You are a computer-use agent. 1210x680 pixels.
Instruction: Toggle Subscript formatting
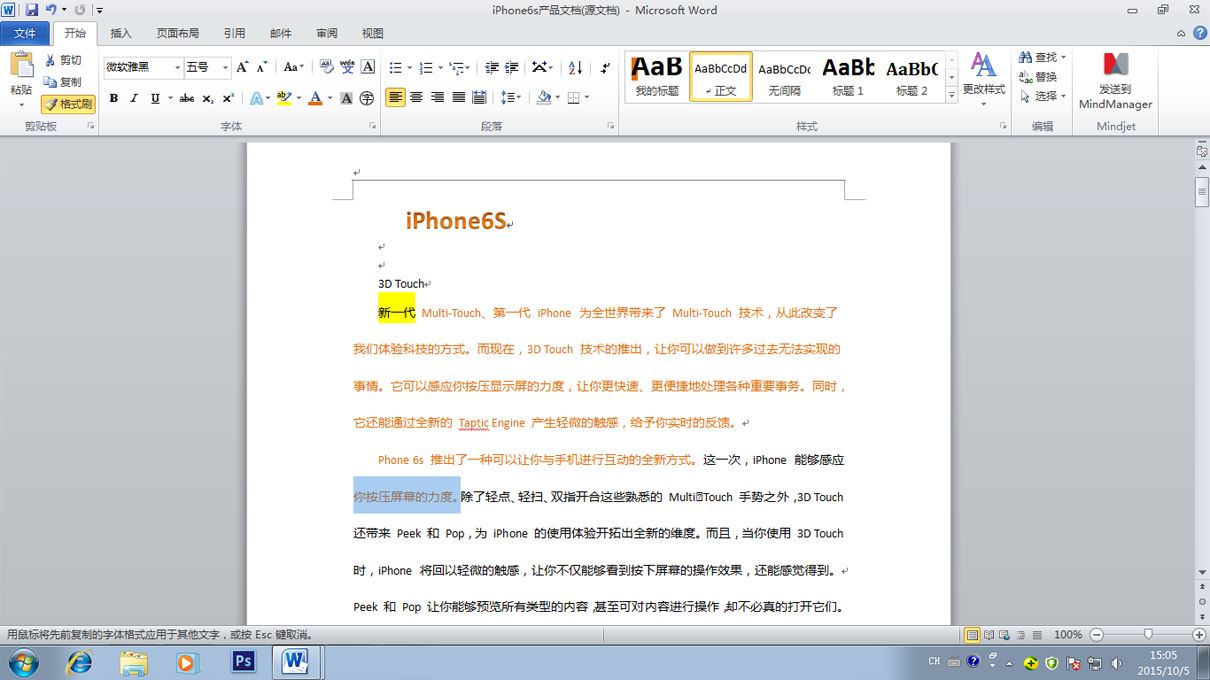coord(207,98)
